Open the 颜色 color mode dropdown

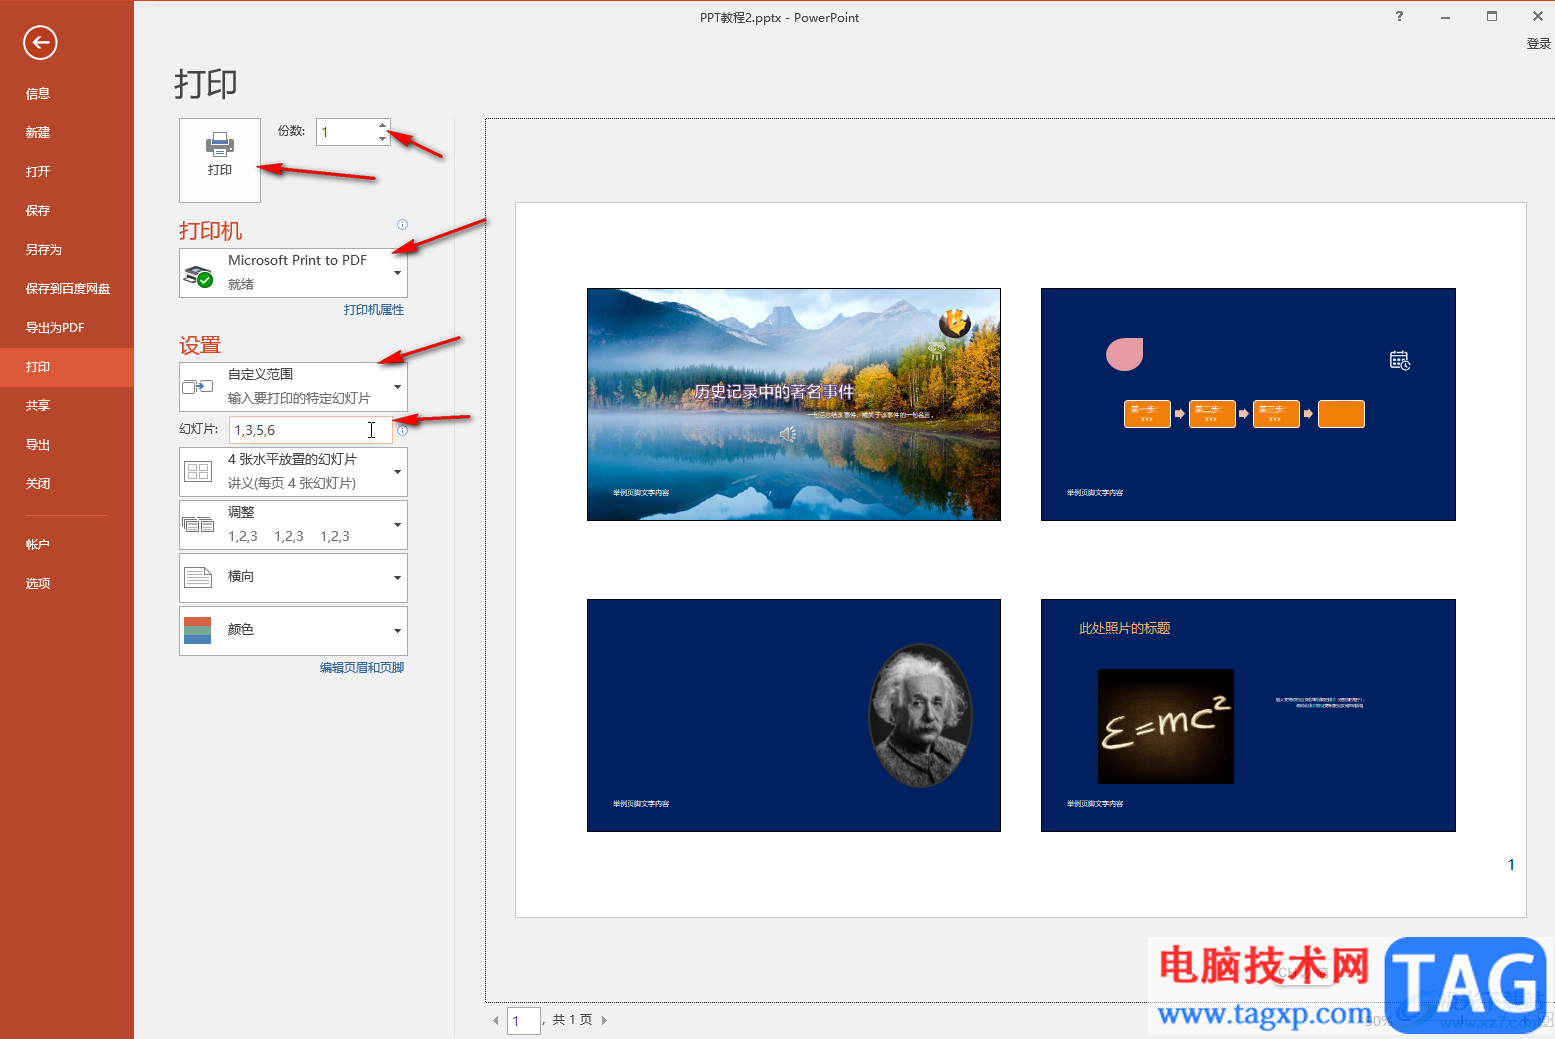(293, 630)
